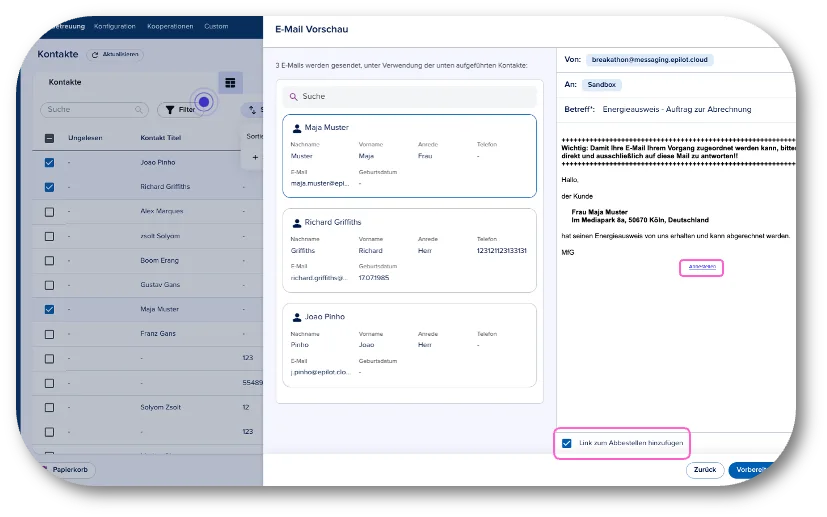
Task: Click the refresh icon on Aktualisieren
Action: pos(95,55)
